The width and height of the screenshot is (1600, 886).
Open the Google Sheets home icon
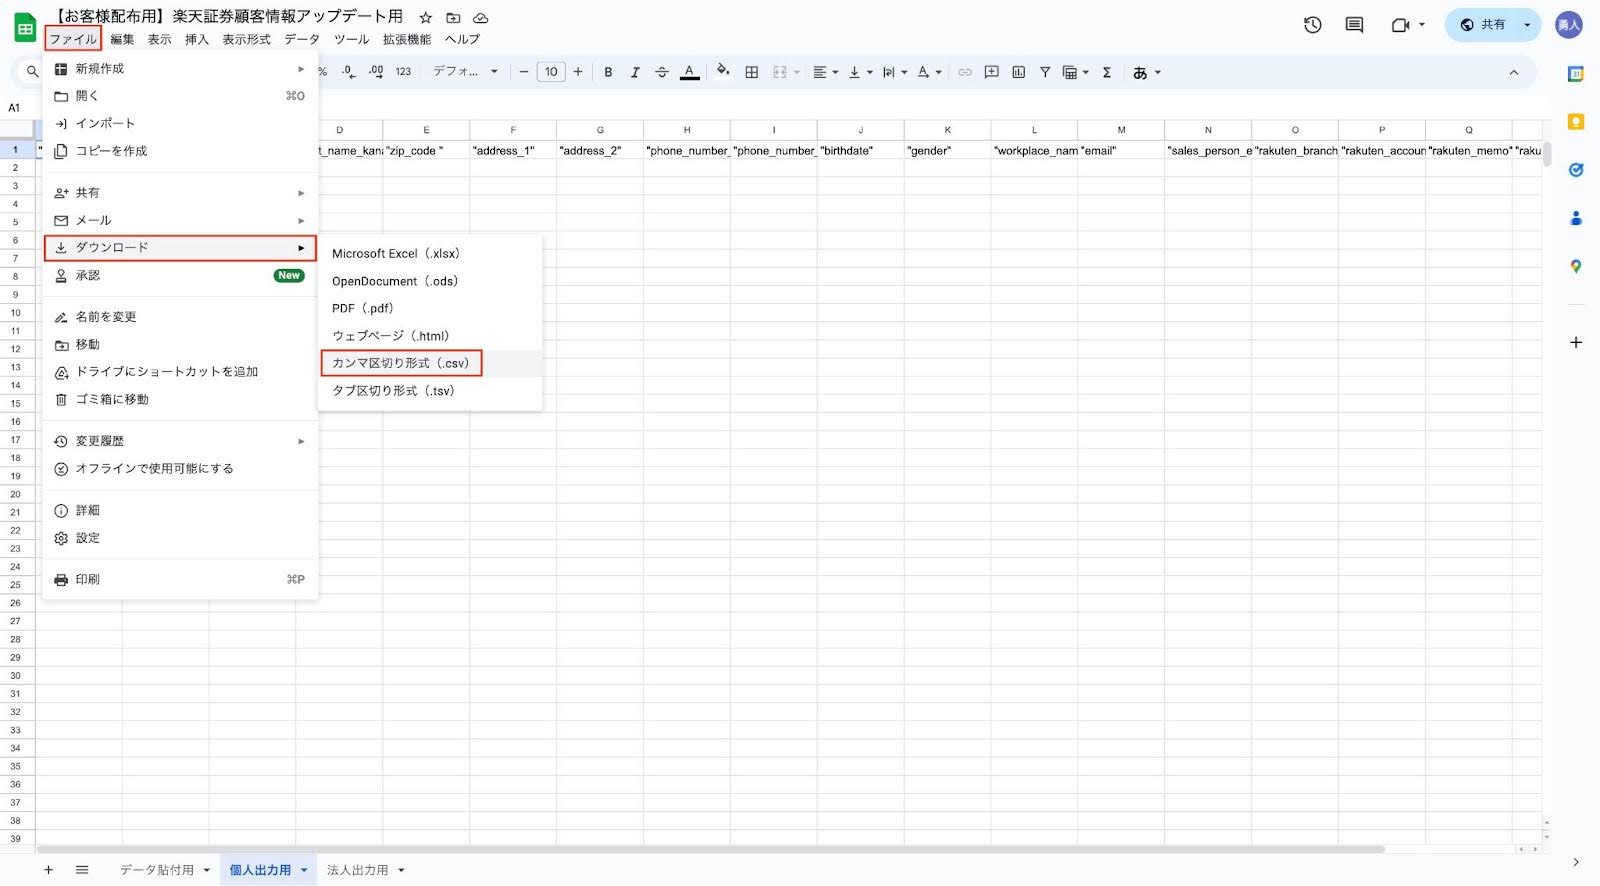pyautogui.click(x=25, y=28)
